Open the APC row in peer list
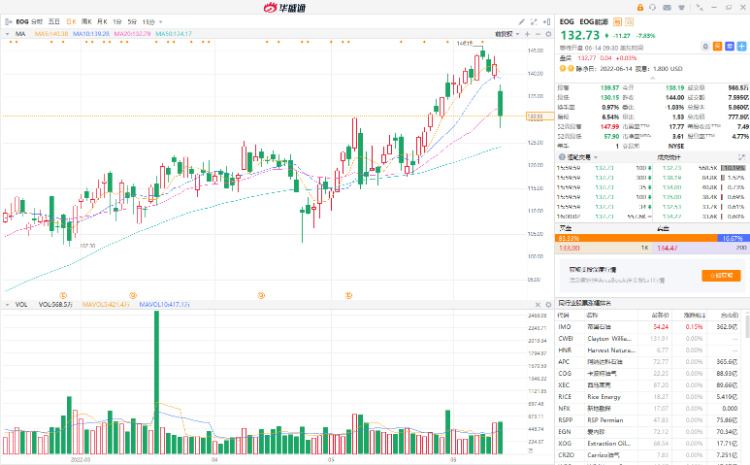The height and width of the screenshot is (465, 750). click(x=649, y=362)
